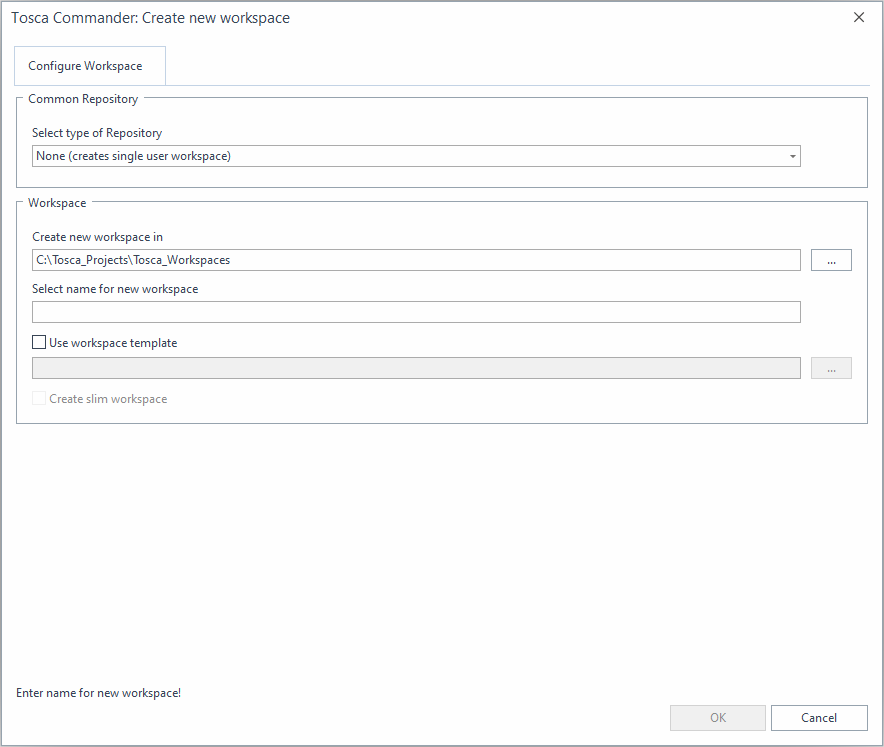The height and width of the screenshot is (747, 884).
Task: Click the disabled workspace template path field
Action: click(x=416, y=368)
